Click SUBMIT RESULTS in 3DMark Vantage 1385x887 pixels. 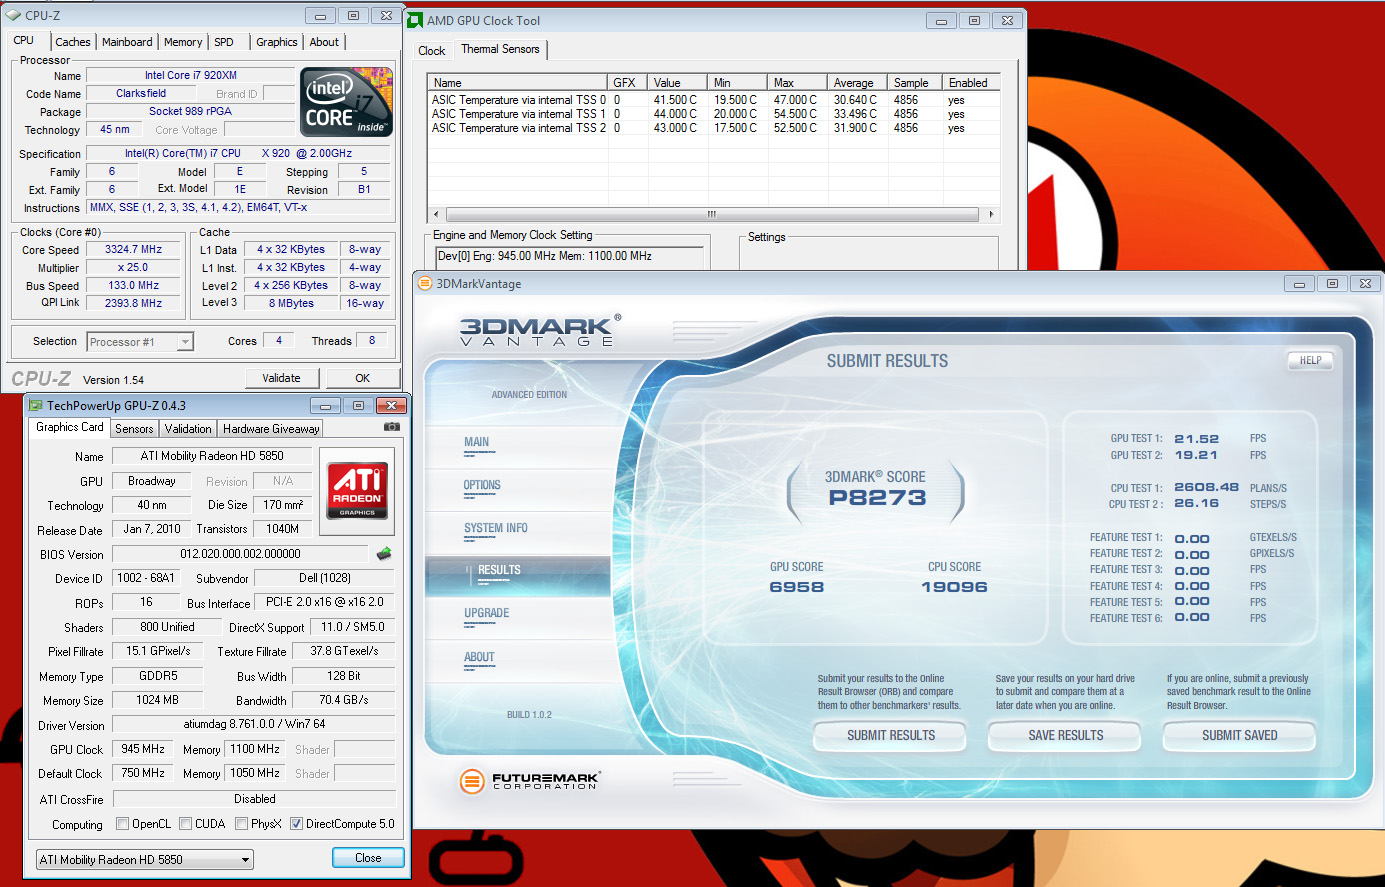coord(891,735)
